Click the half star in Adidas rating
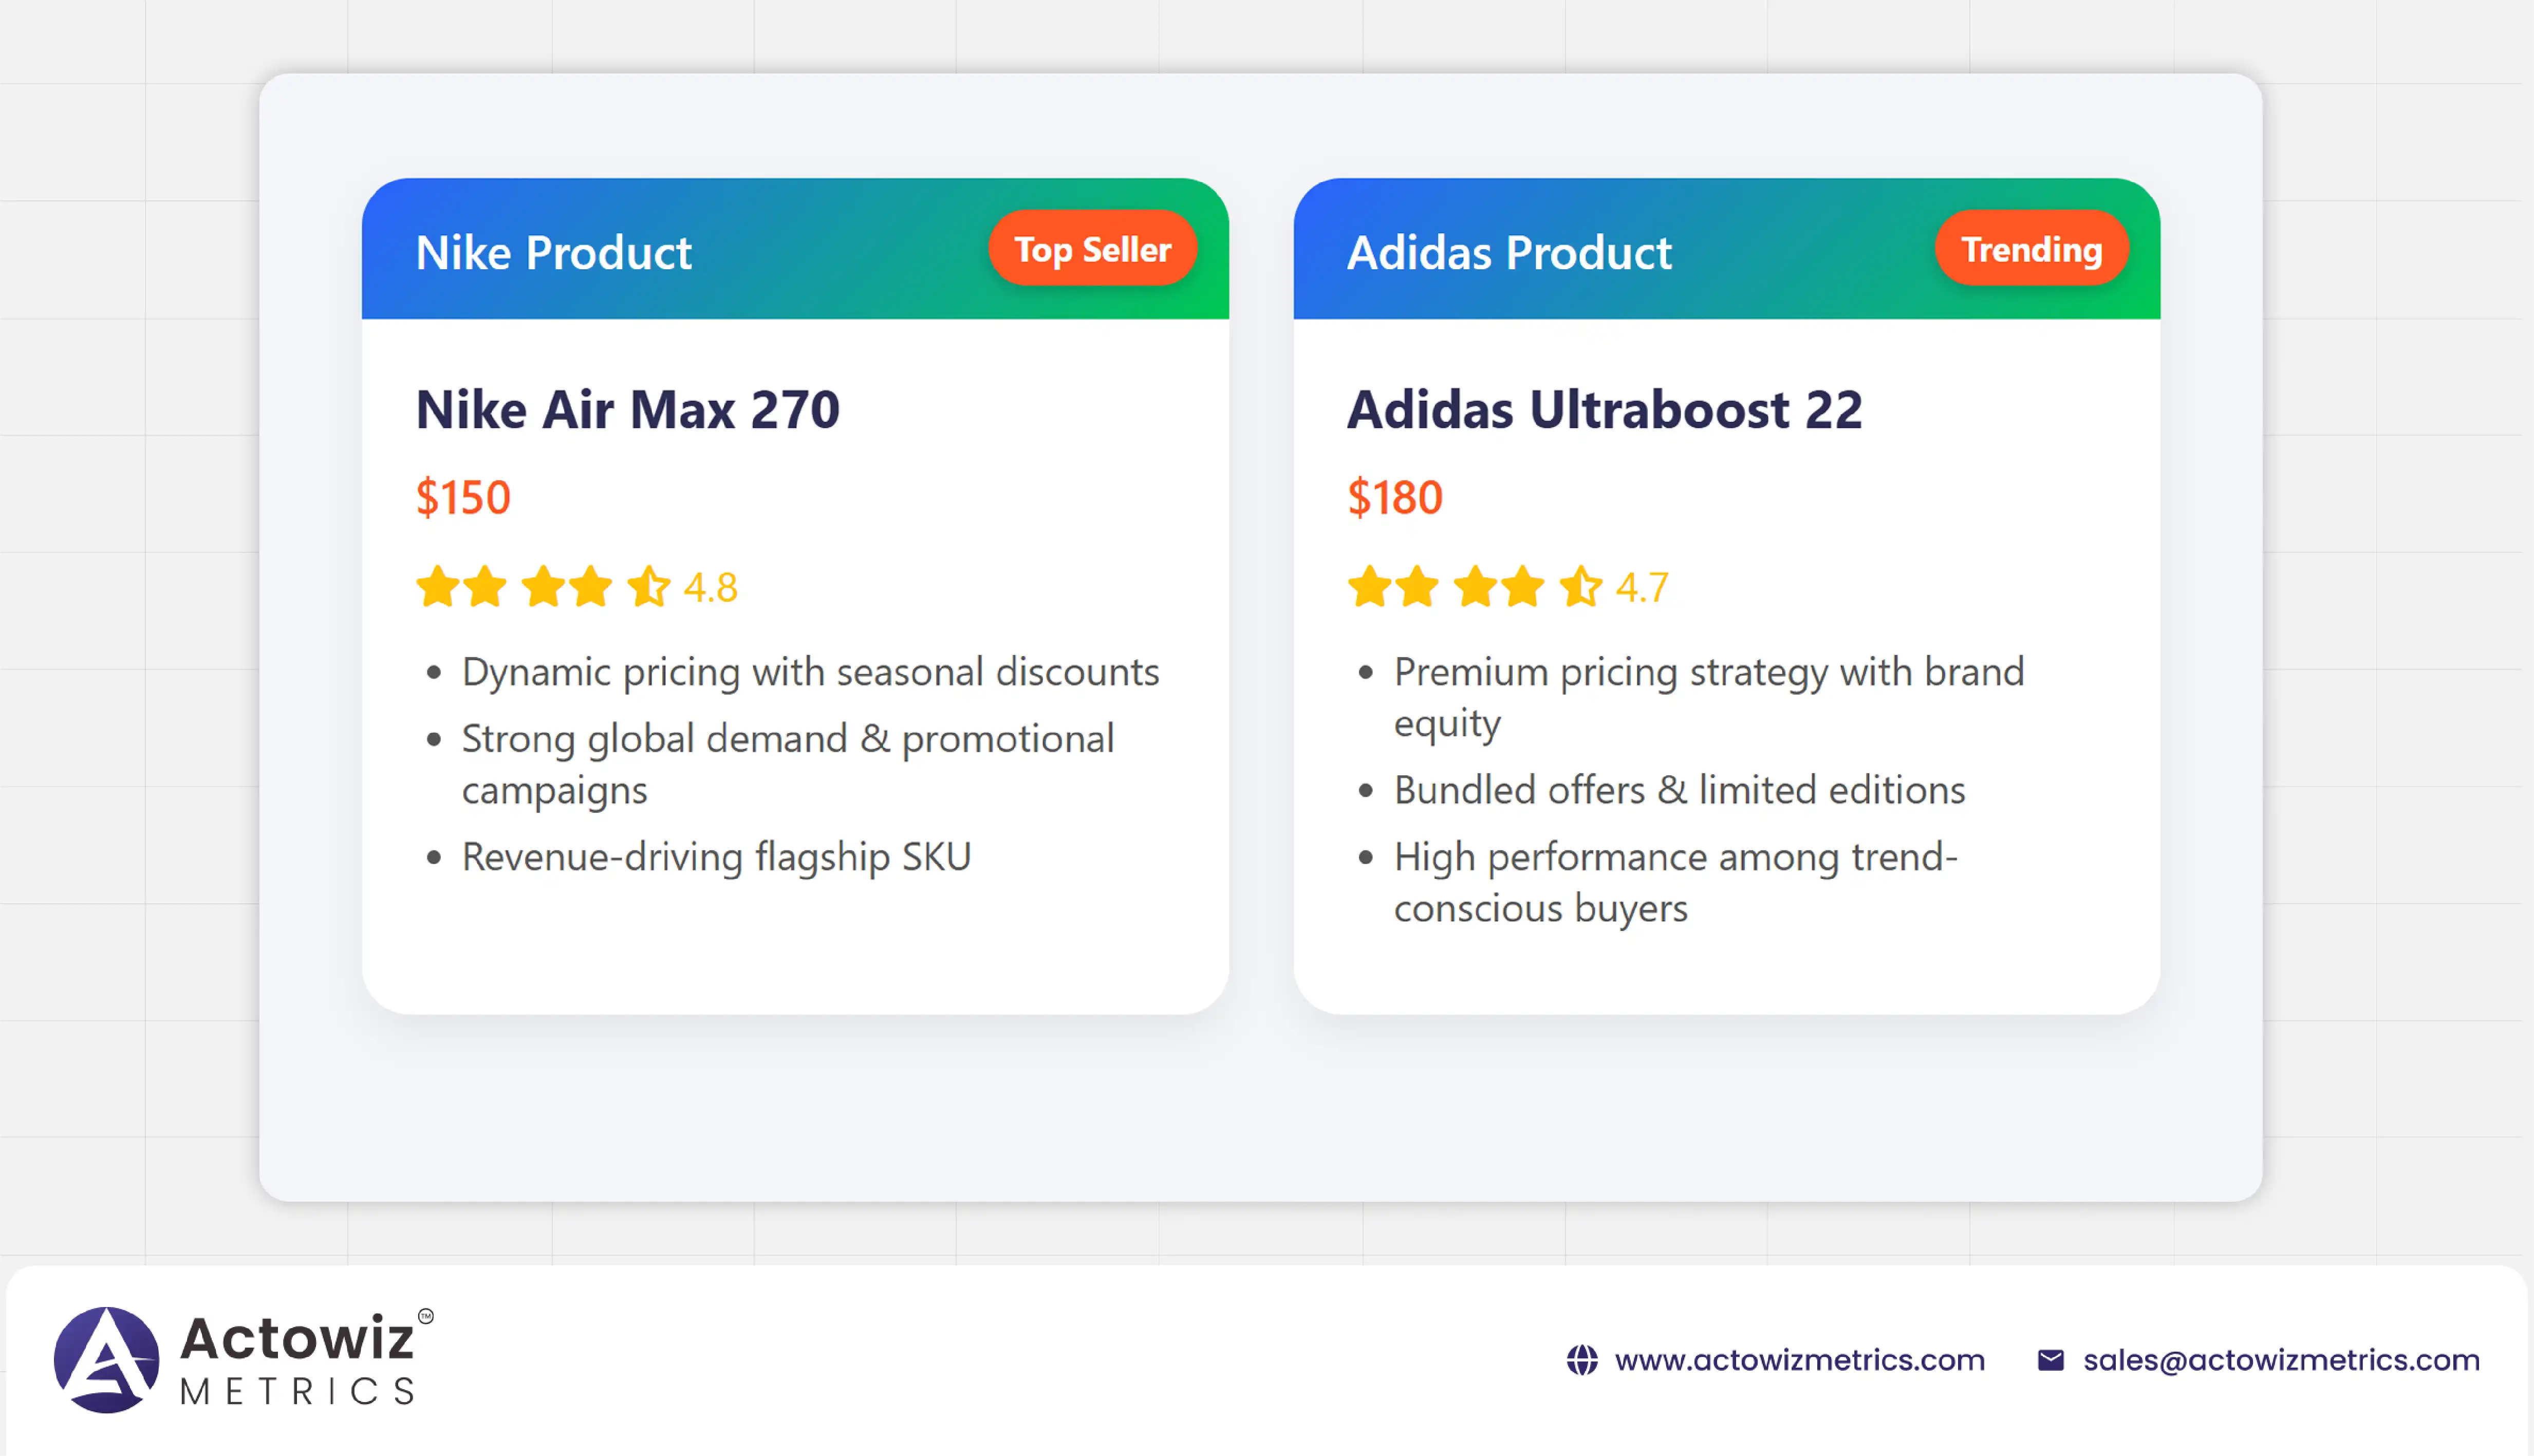The image size is (2534, 1456). [1580, 587]
